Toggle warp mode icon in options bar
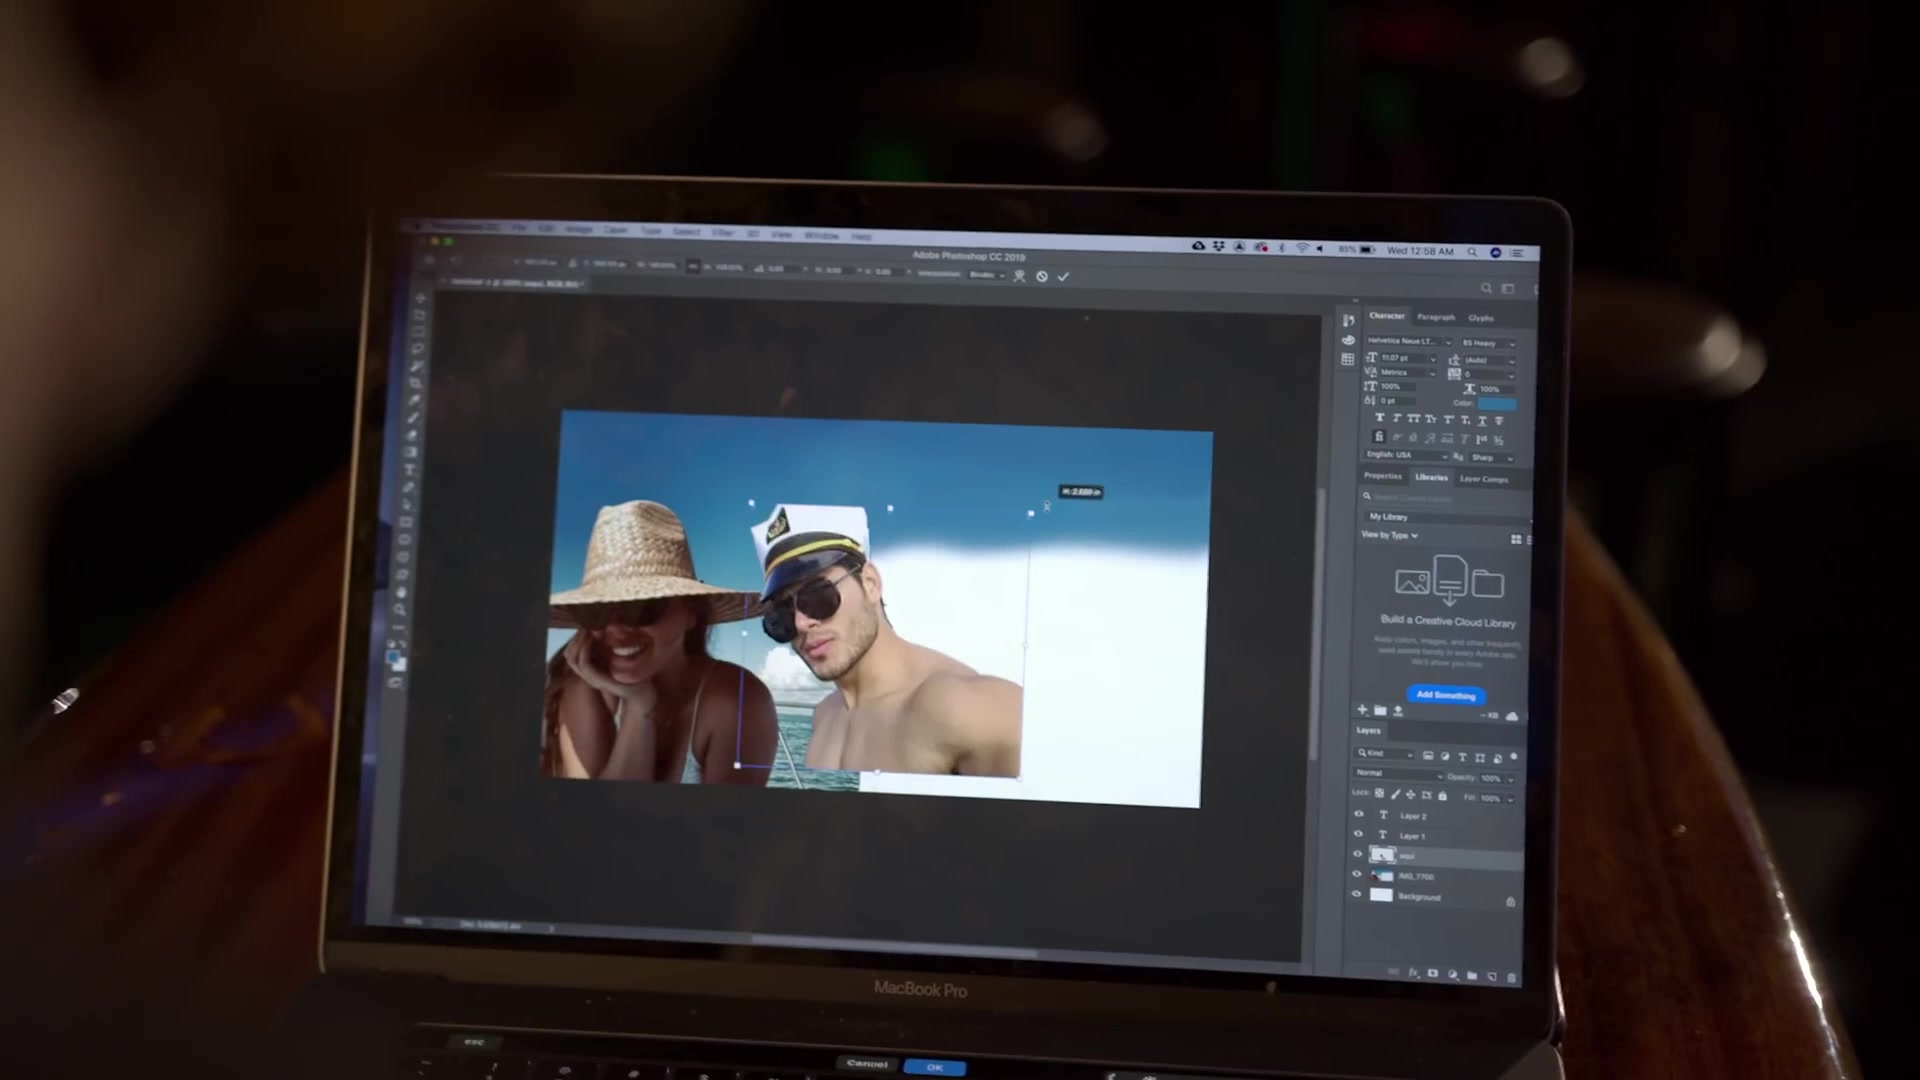 (x=1020, y=276)
